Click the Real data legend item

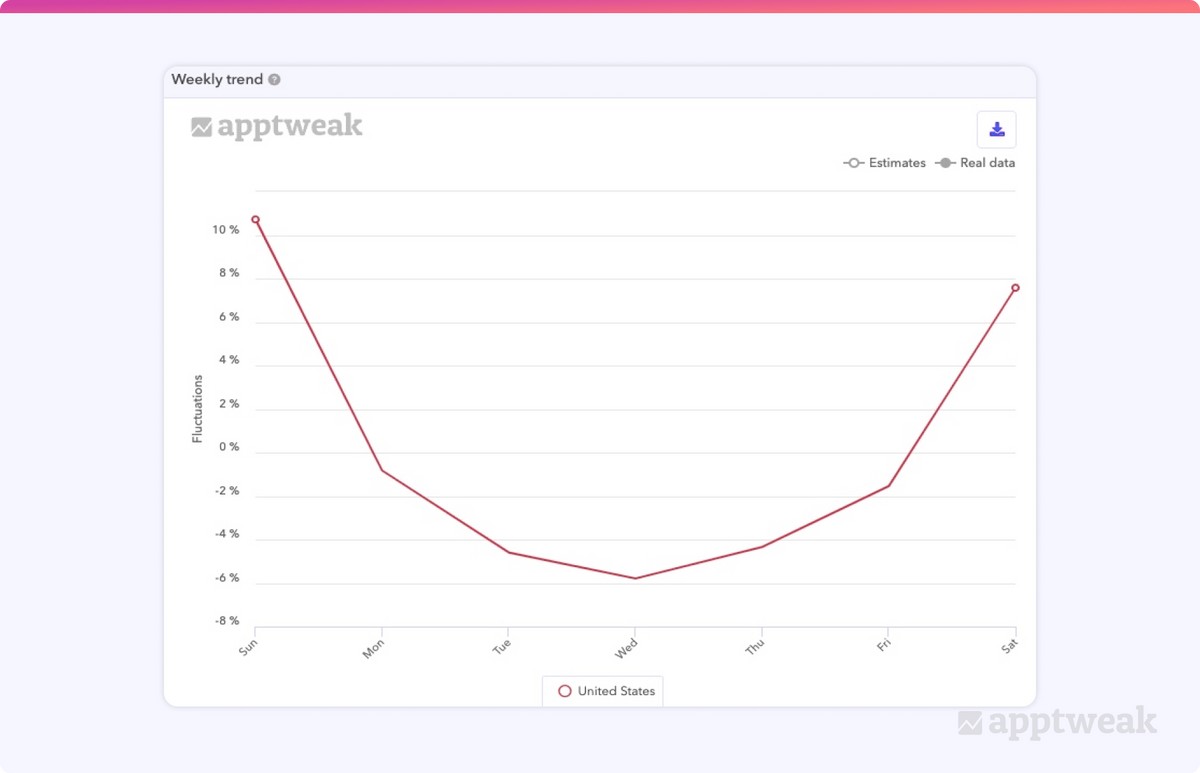pos(975,163)
